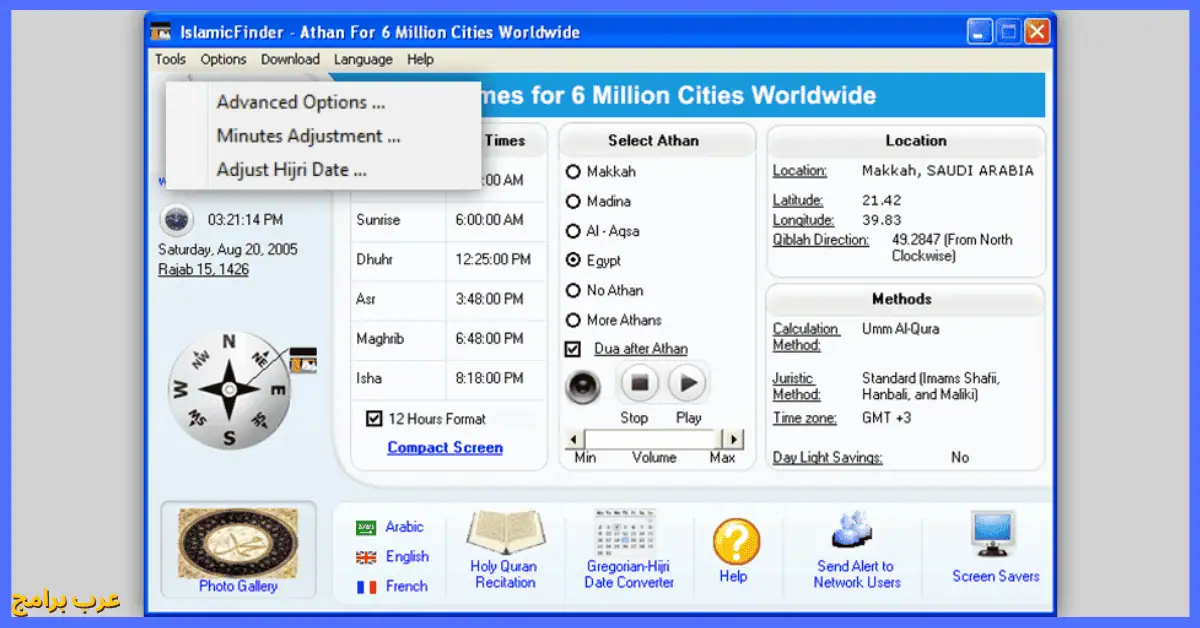Open the Language menu
Image resolution: width=1200 pixels, height=628 pixels.
point(363,60)
